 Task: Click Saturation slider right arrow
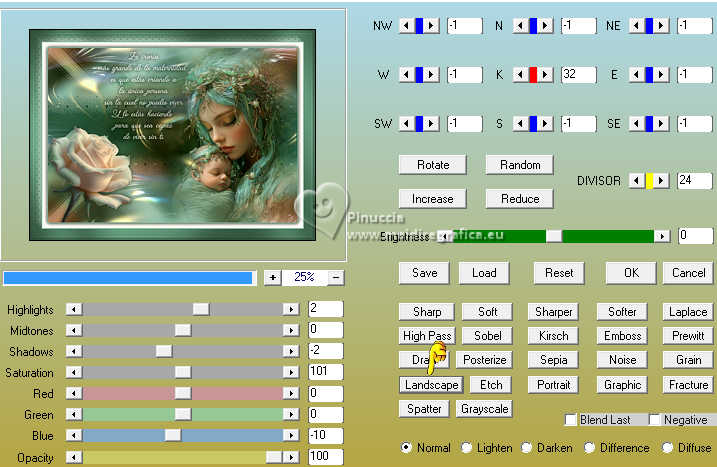click(291, 372)
